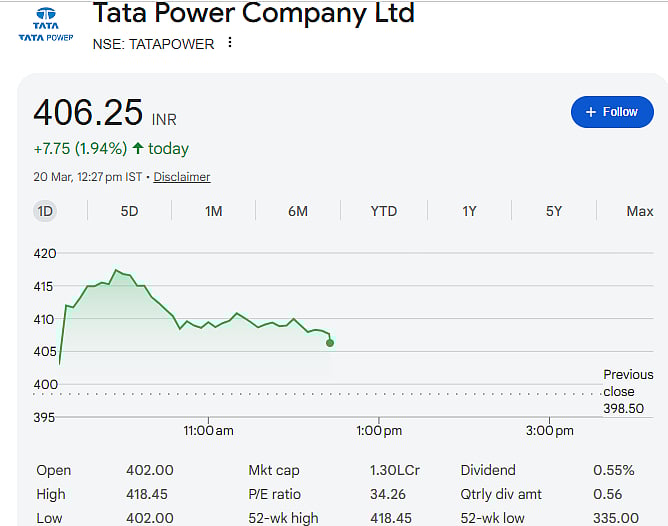This screenshot has height=526, width=668.
Task: Click the green current price dot on chart
Action: tap(330, 343)
